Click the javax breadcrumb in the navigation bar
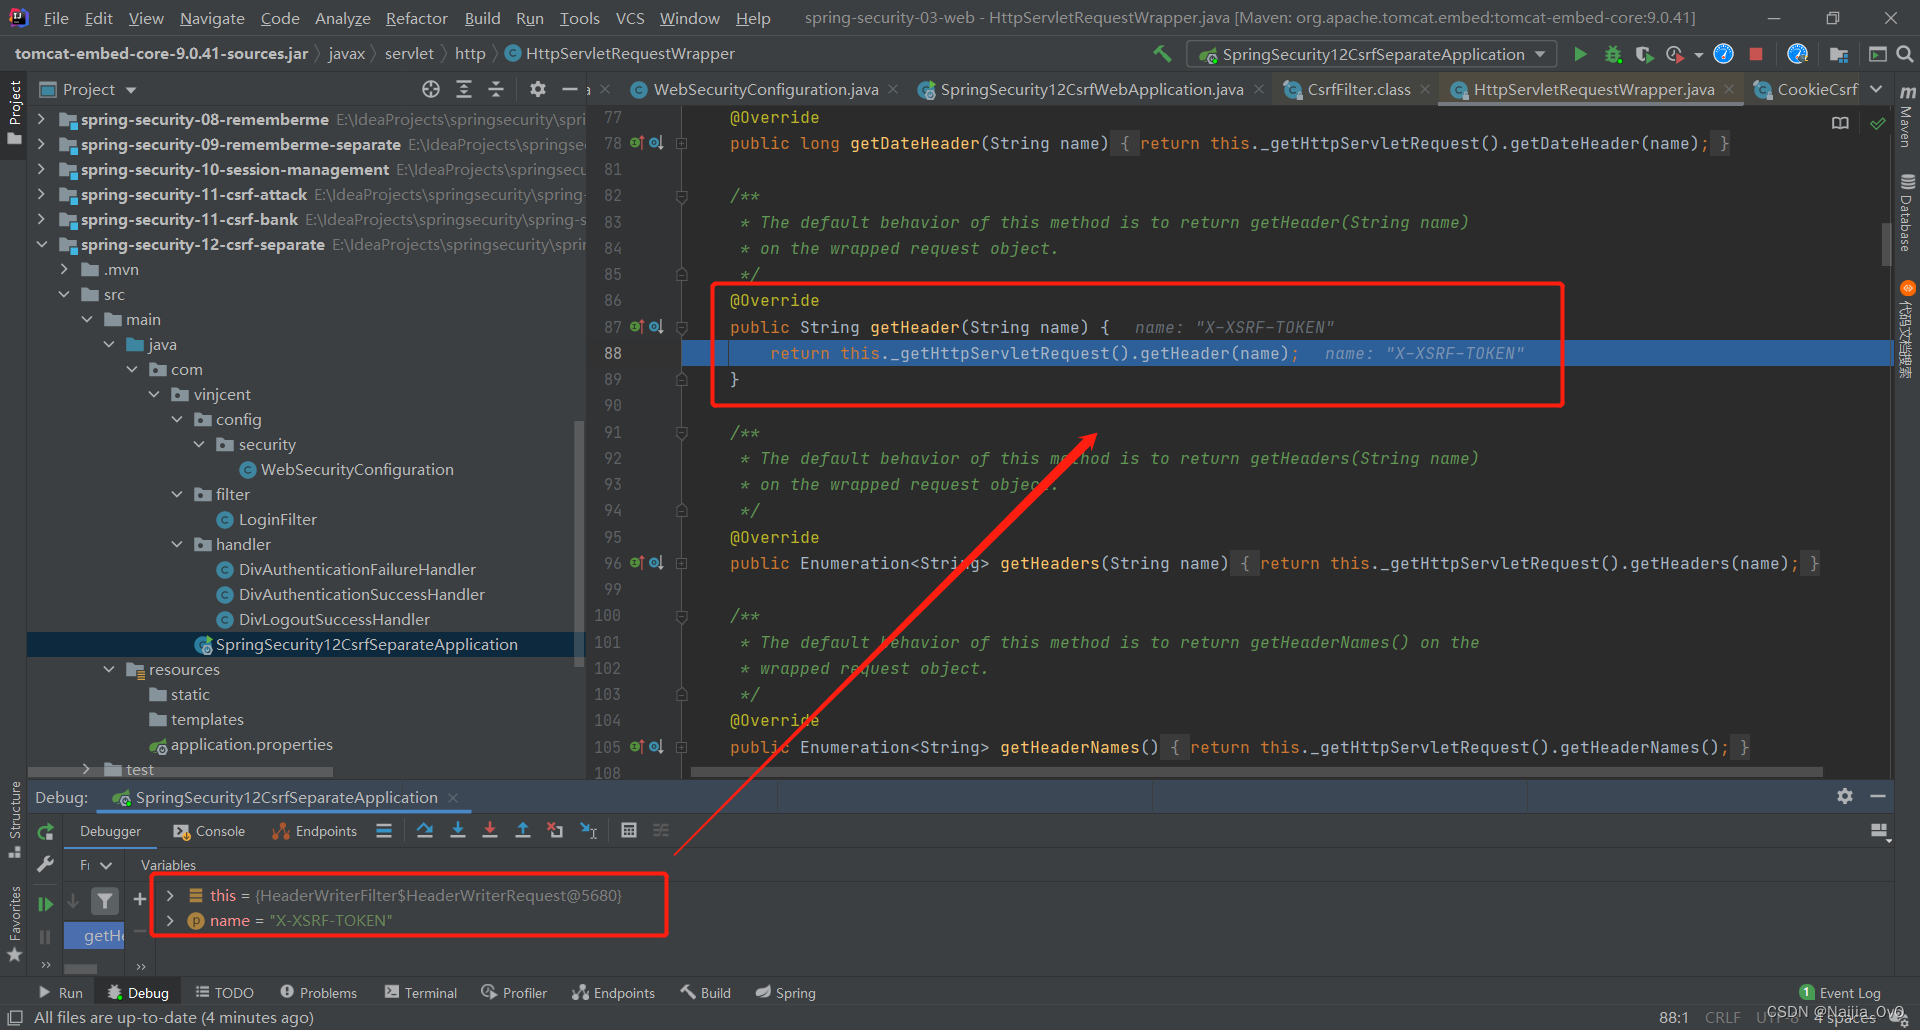 click(x=346, y=54)
